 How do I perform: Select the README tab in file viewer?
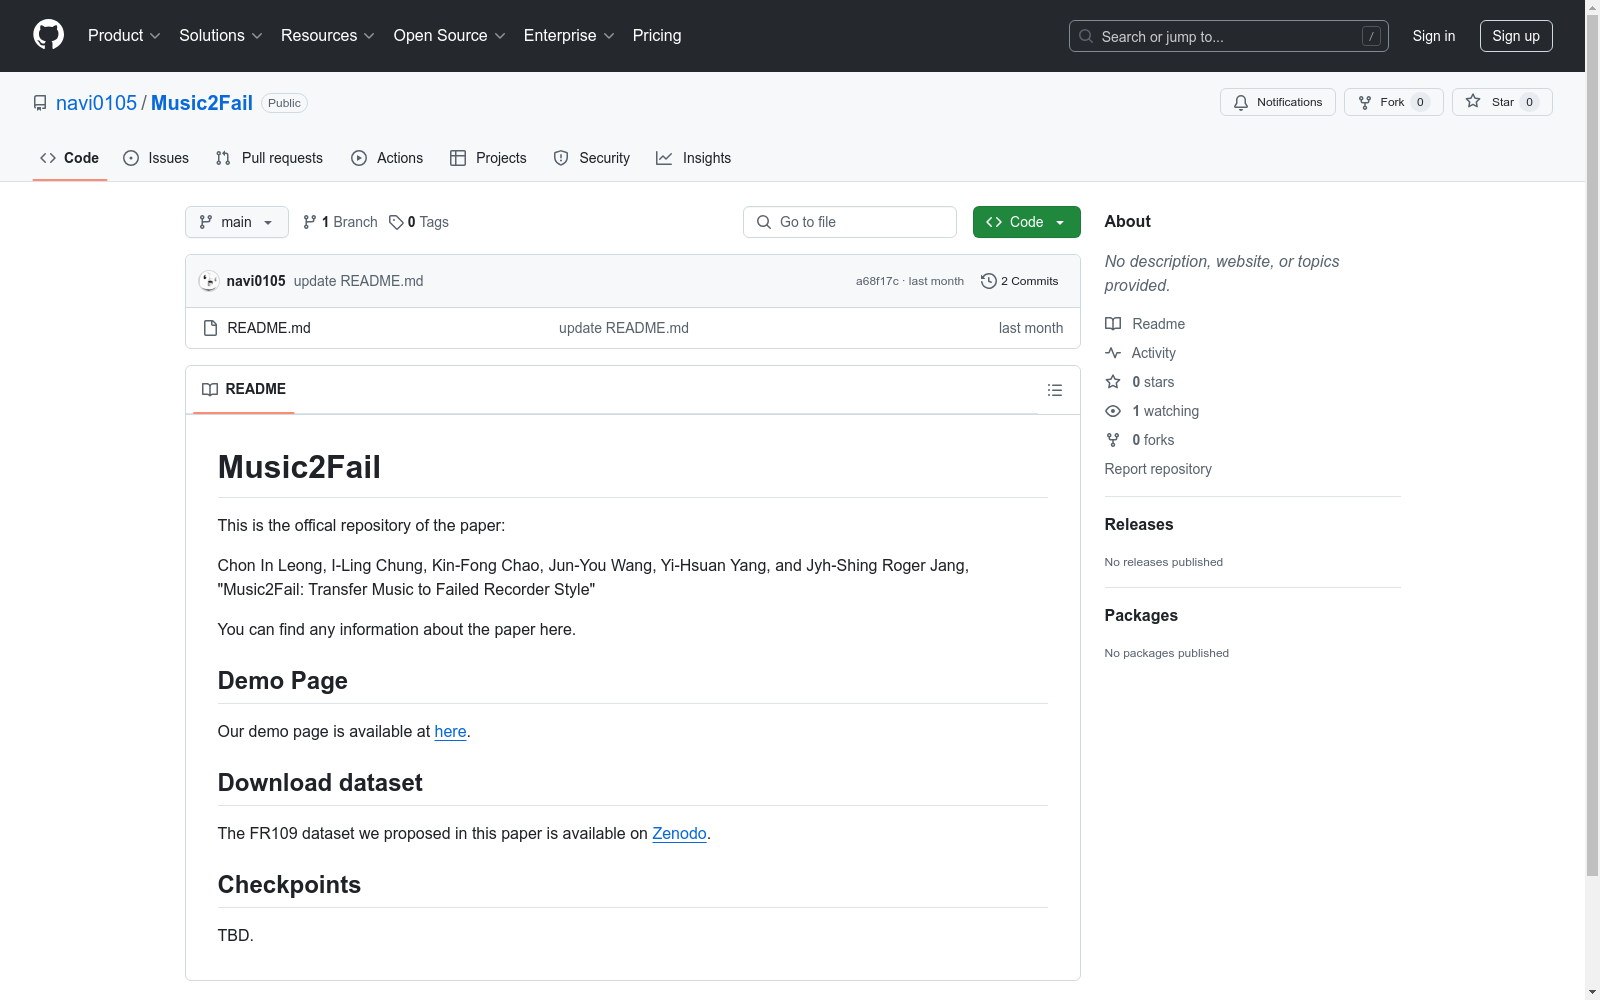[244, 389]
